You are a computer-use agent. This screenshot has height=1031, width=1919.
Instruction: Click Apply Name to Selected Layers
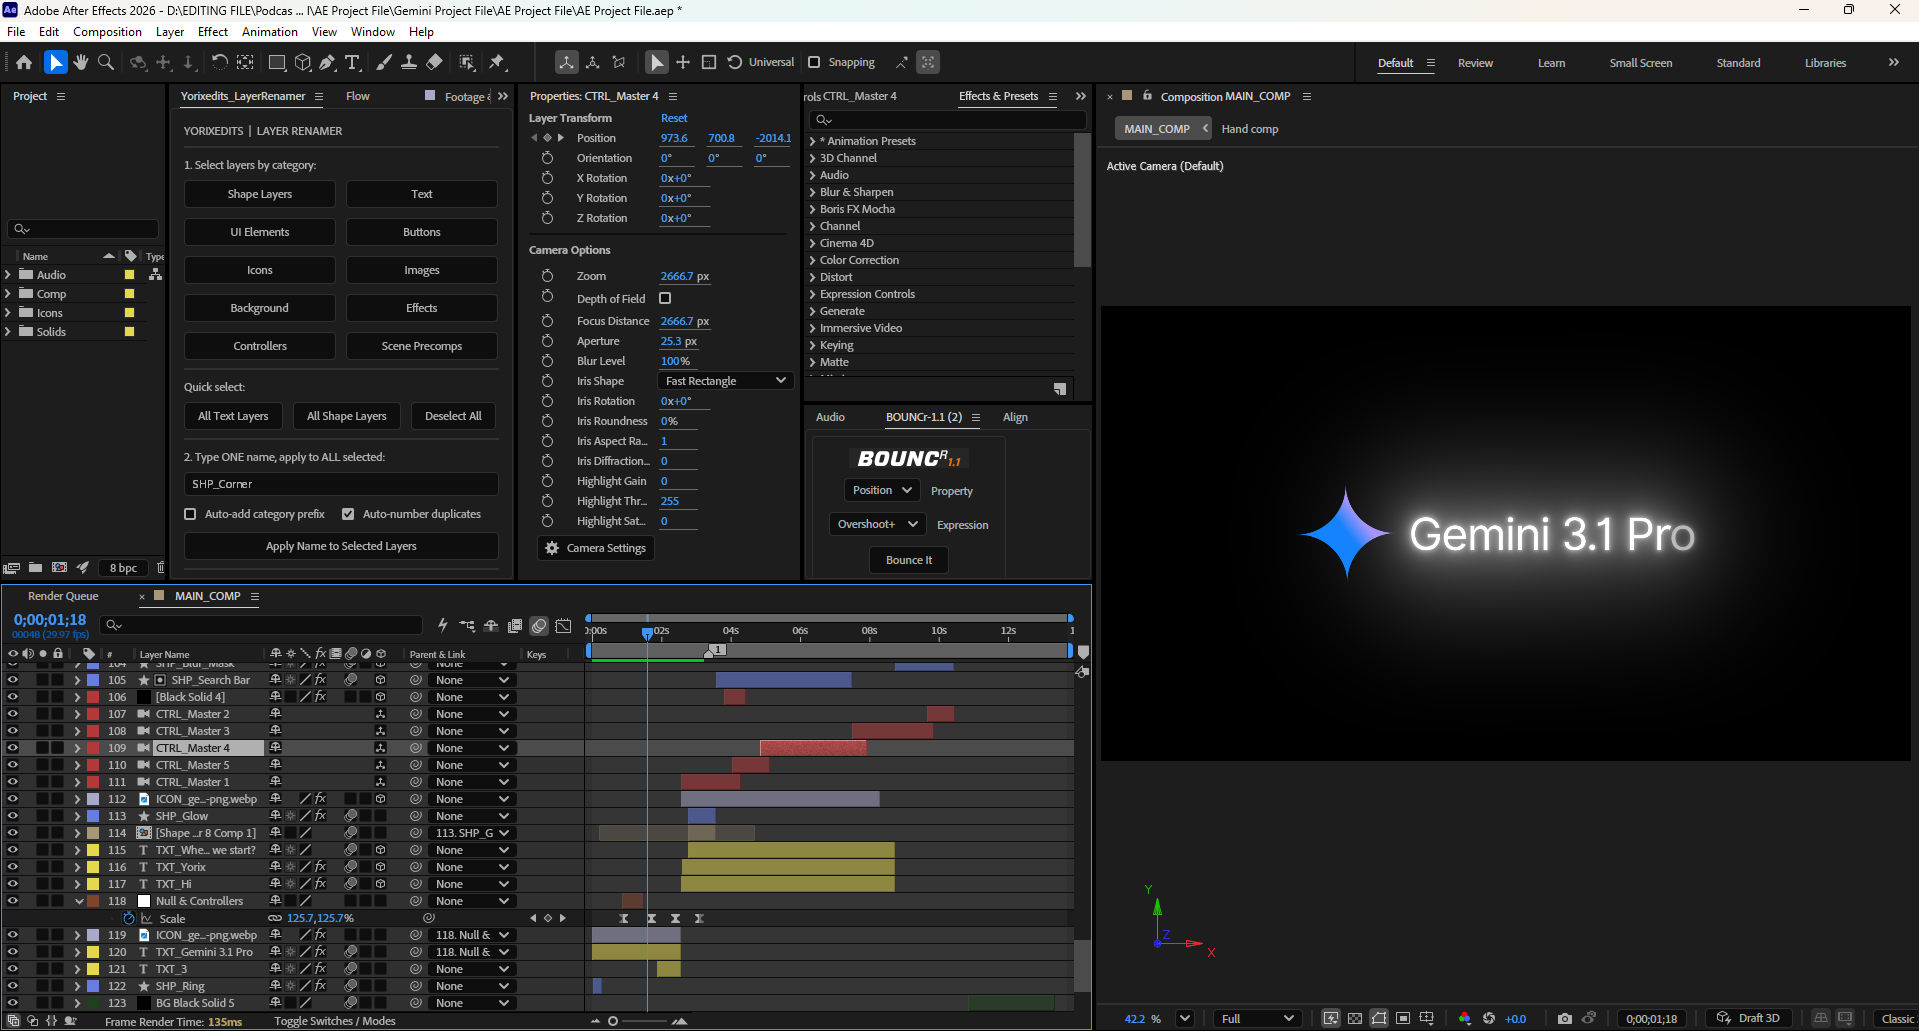click(341, 546)
